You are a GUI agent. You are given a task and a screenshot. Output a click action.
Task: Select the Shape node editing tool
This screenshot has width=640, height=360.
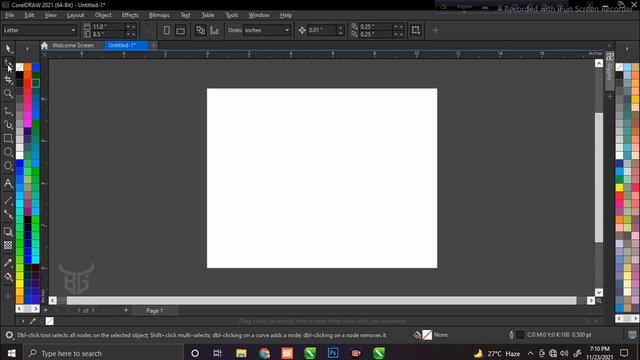click(x=8, y=65)
